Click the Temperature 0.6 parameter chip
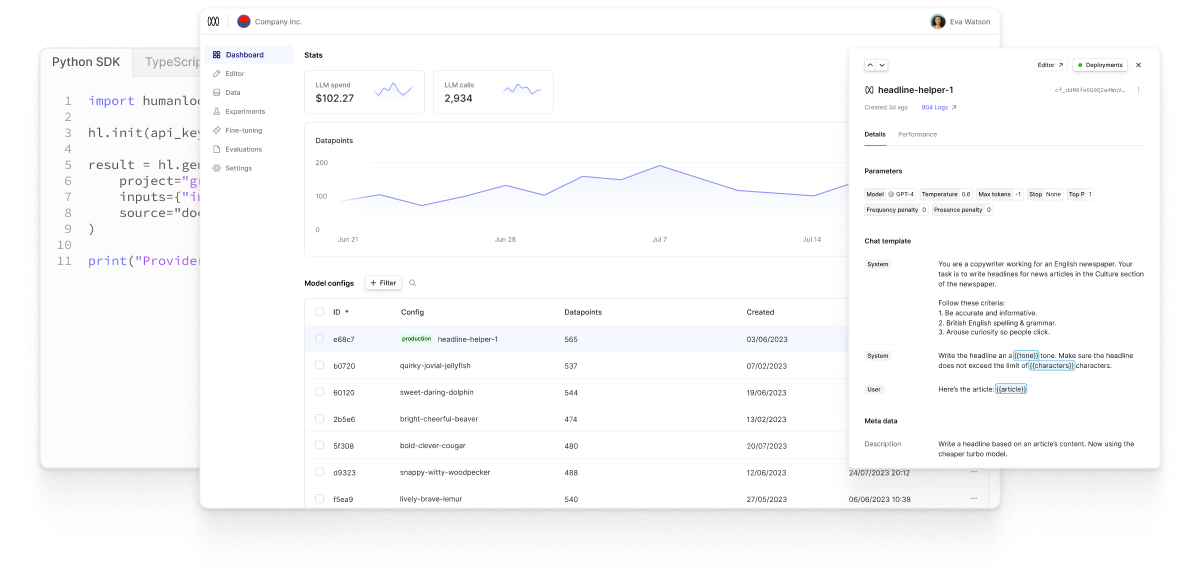 (x=946, y=194)
